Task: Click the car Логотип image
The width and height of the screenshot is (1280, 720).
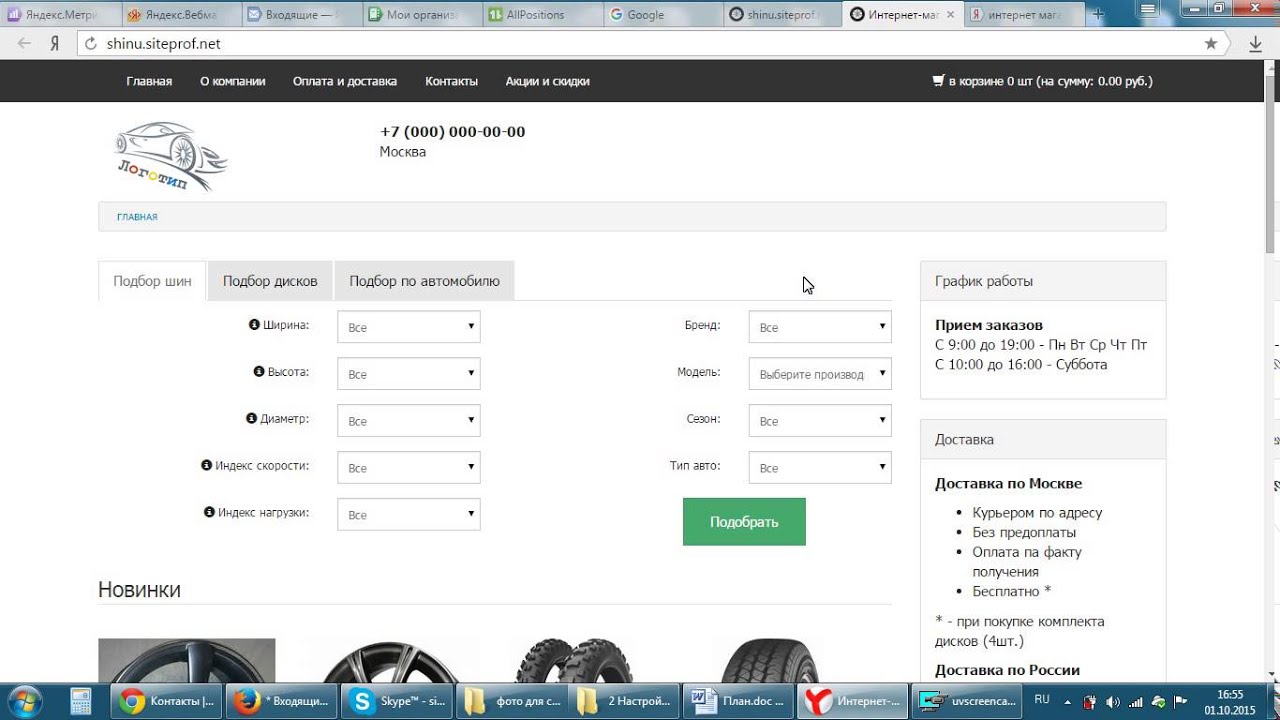Action: point(170,156)
